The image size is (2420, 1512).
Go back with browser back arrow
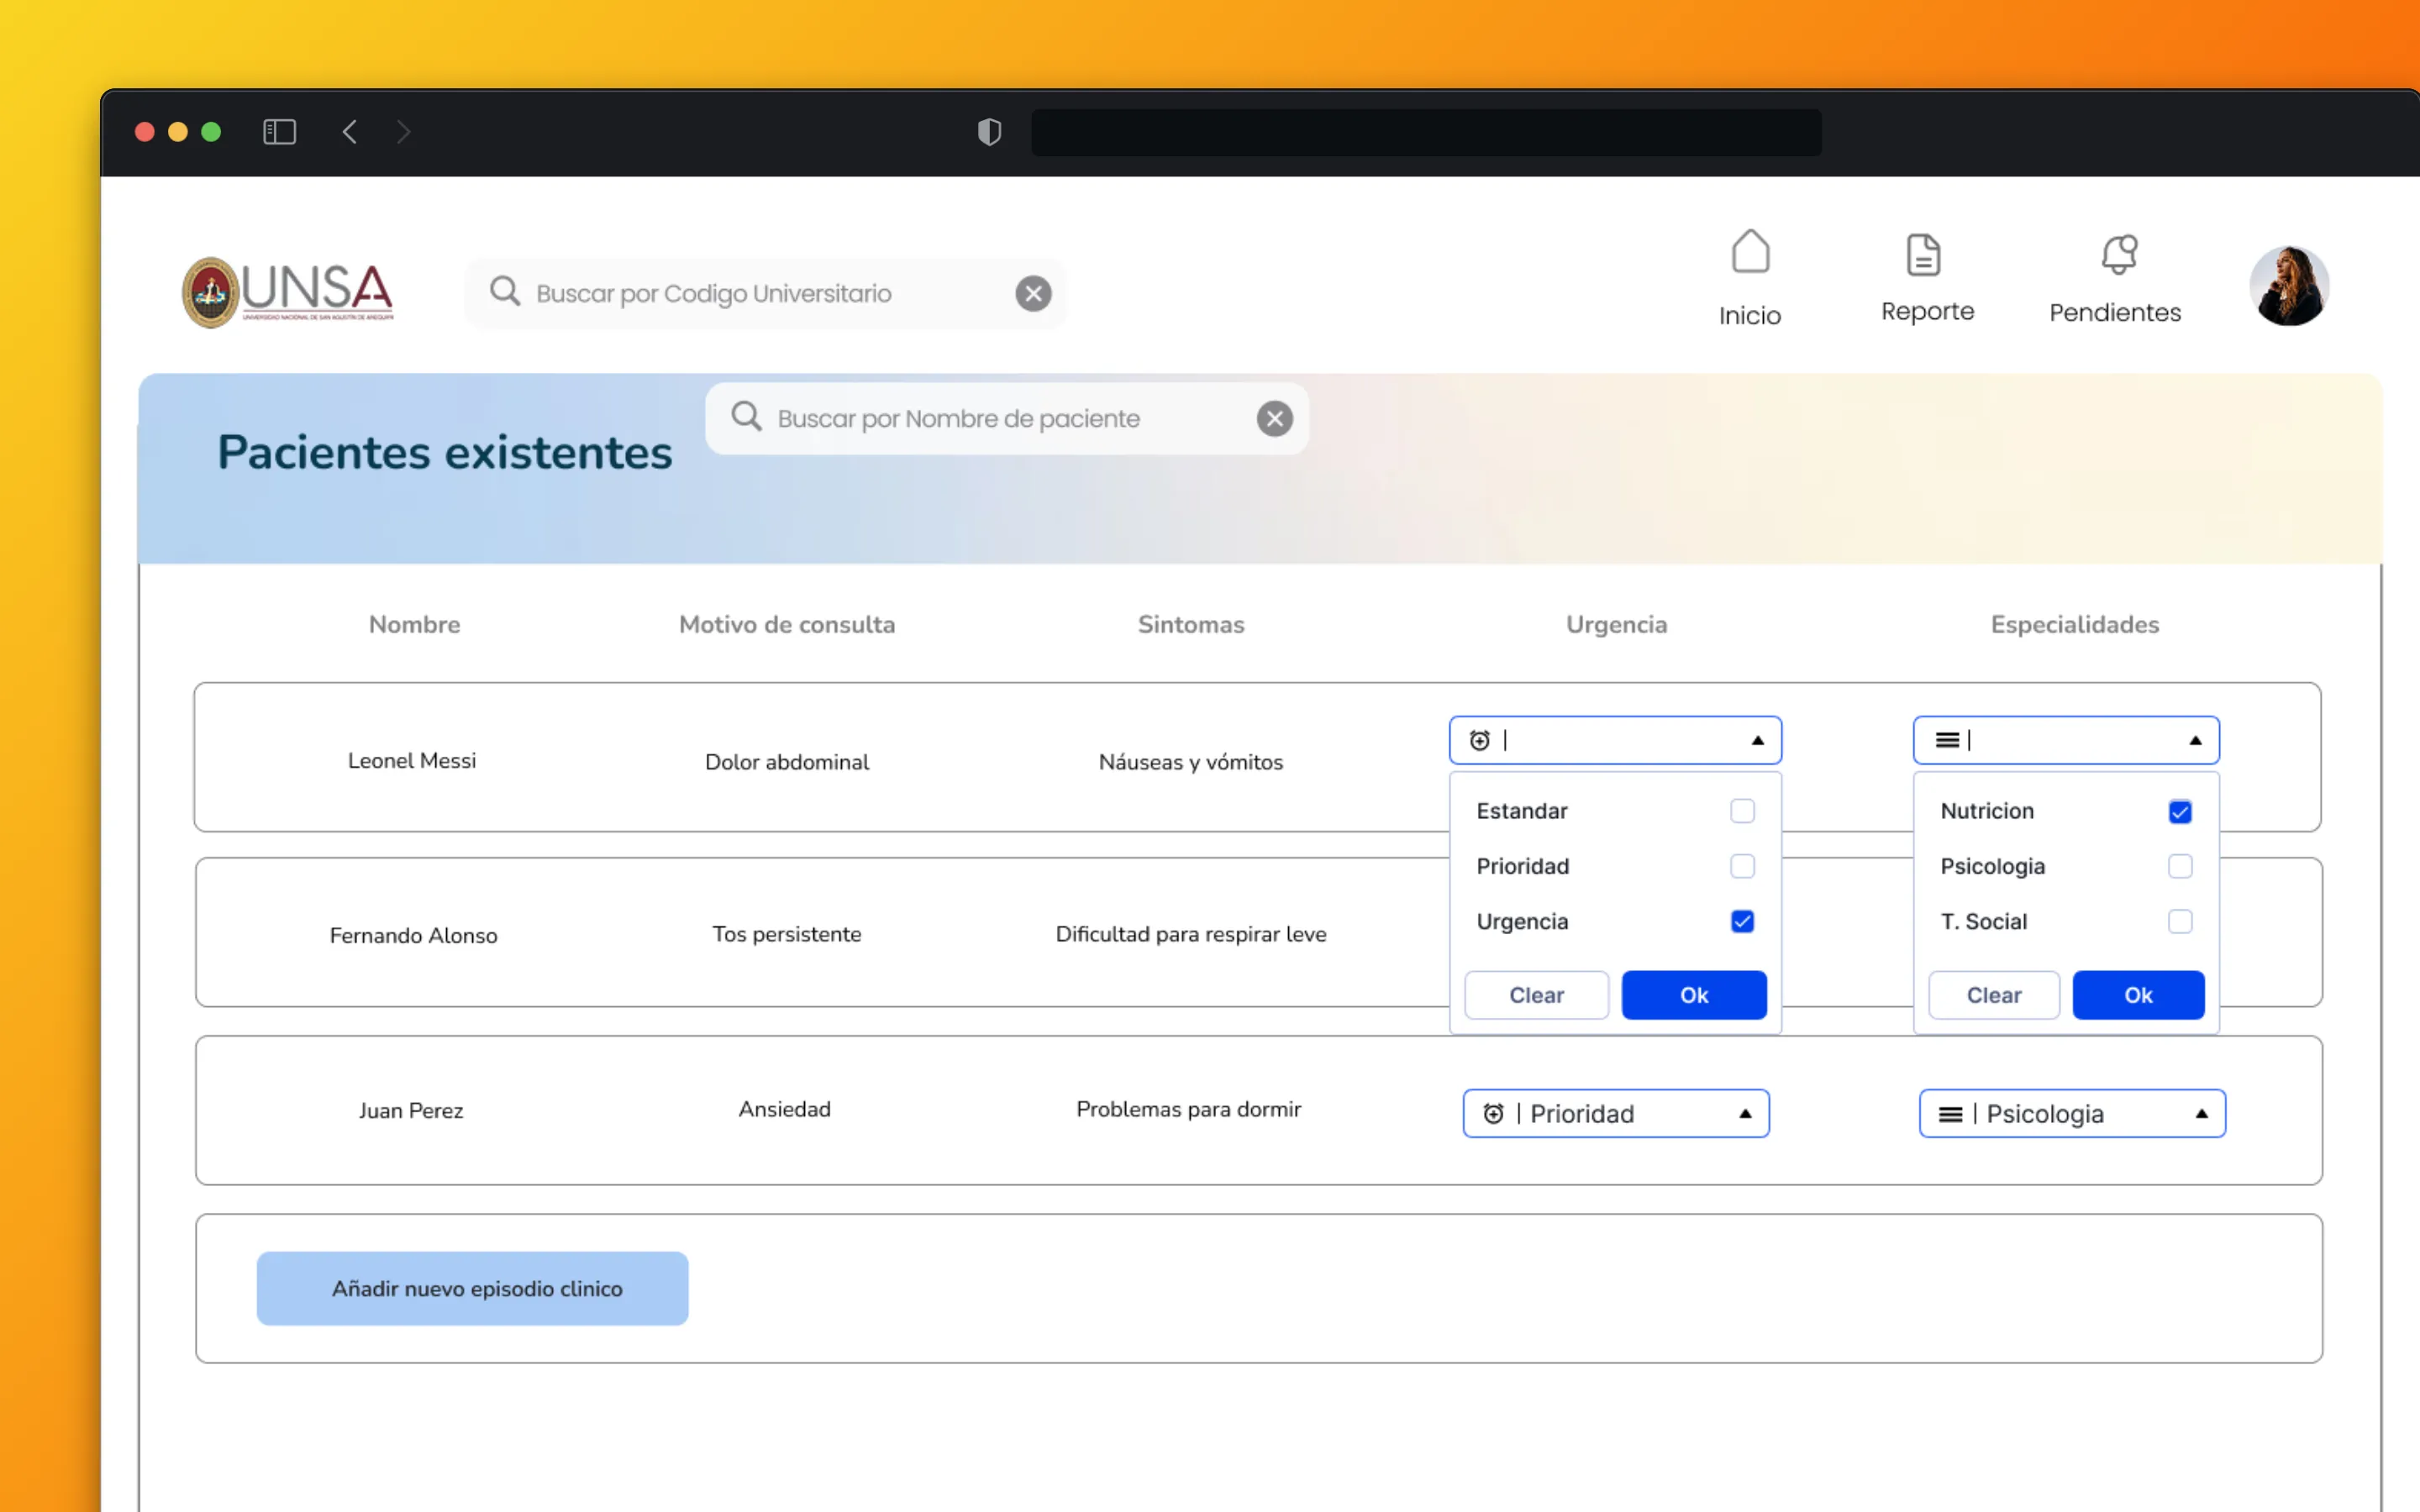[x=349, y=132]
